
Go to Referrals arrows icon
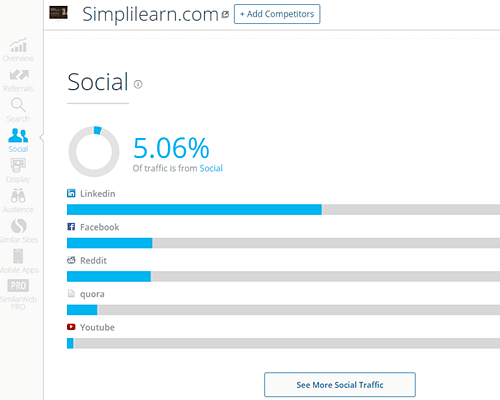(19, 75)
